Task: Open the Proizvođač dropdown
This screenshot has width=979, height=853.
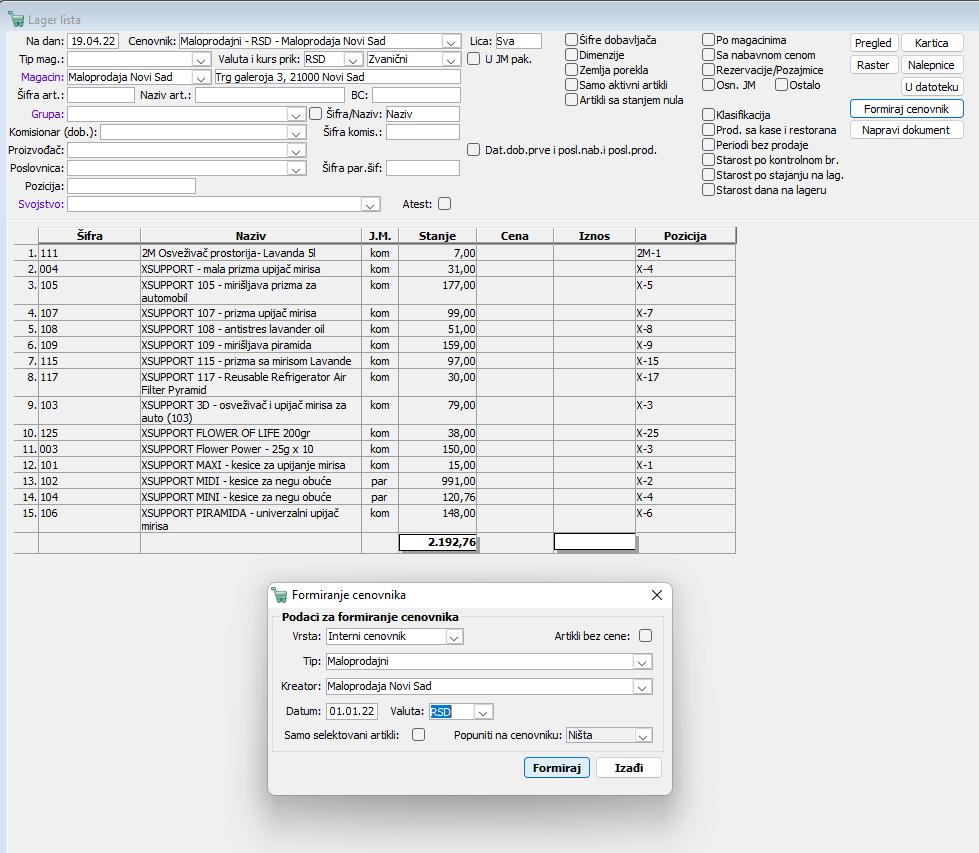Action: click(295, 151)
